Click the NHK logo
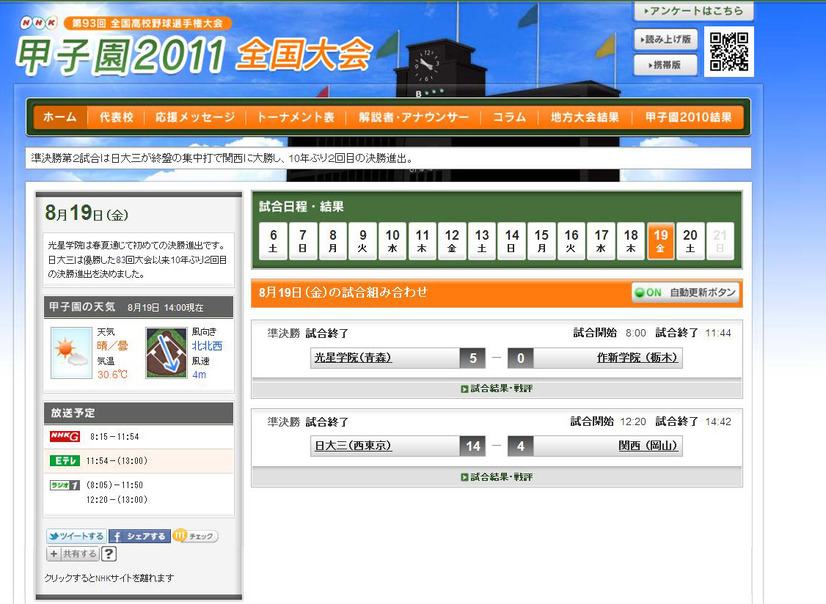The height and width of the screenshot is (604, 826). (x=38, y=23)
